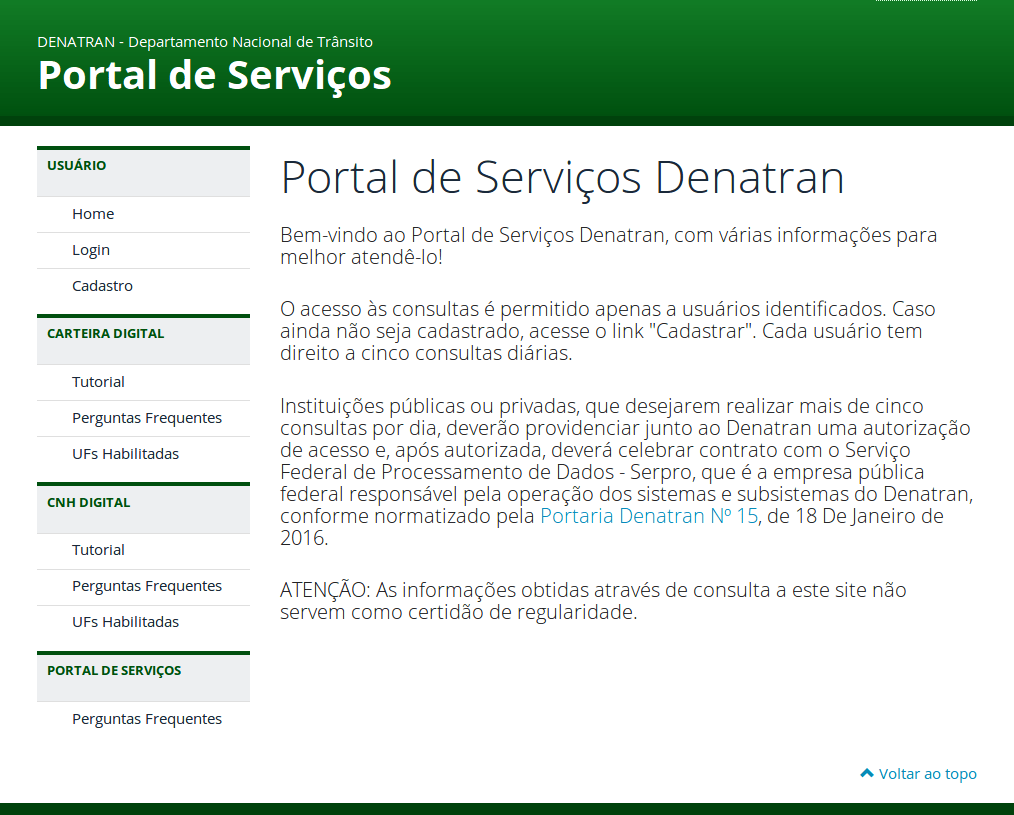Screen dimensions: 1014x815
Task: Follow the Portaria Denatran Nº 15 link
Action: [649, 516]
